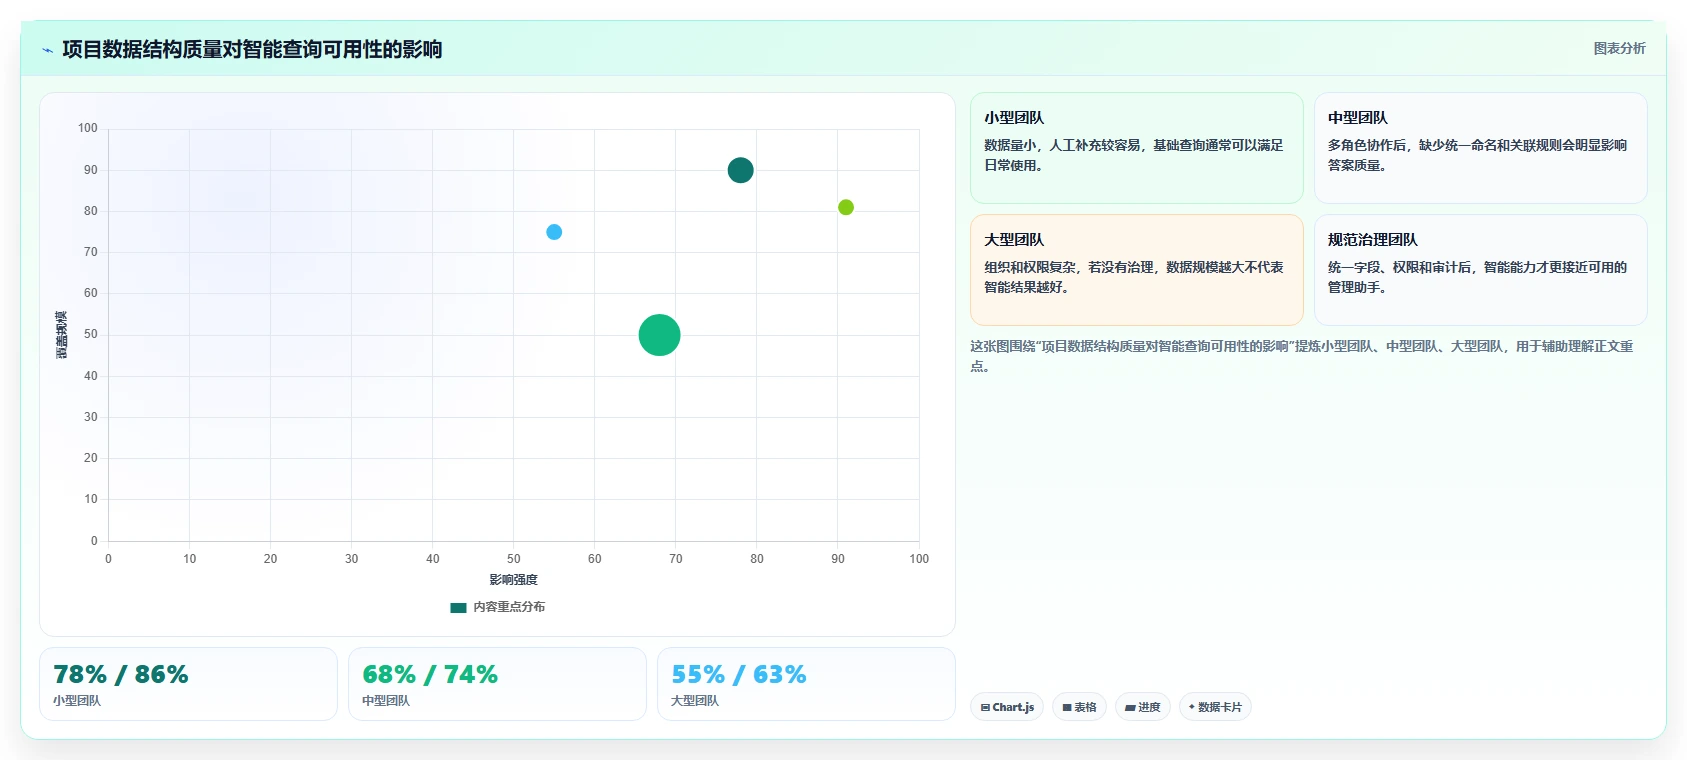Screen dimensions: 1687x760
Task: Click the dark teal bubble near 90
Action: (740, 170)
